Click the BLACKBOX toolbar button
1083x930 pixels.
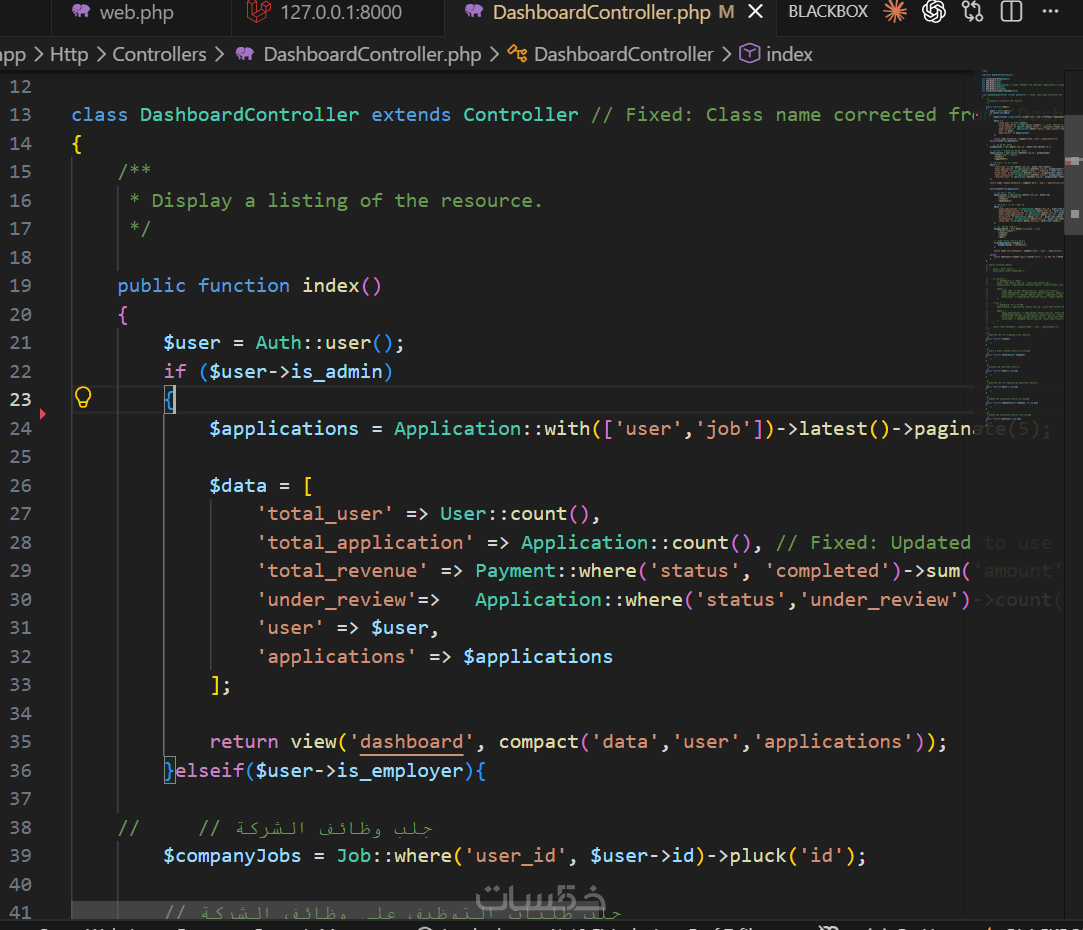pos(827,12)
